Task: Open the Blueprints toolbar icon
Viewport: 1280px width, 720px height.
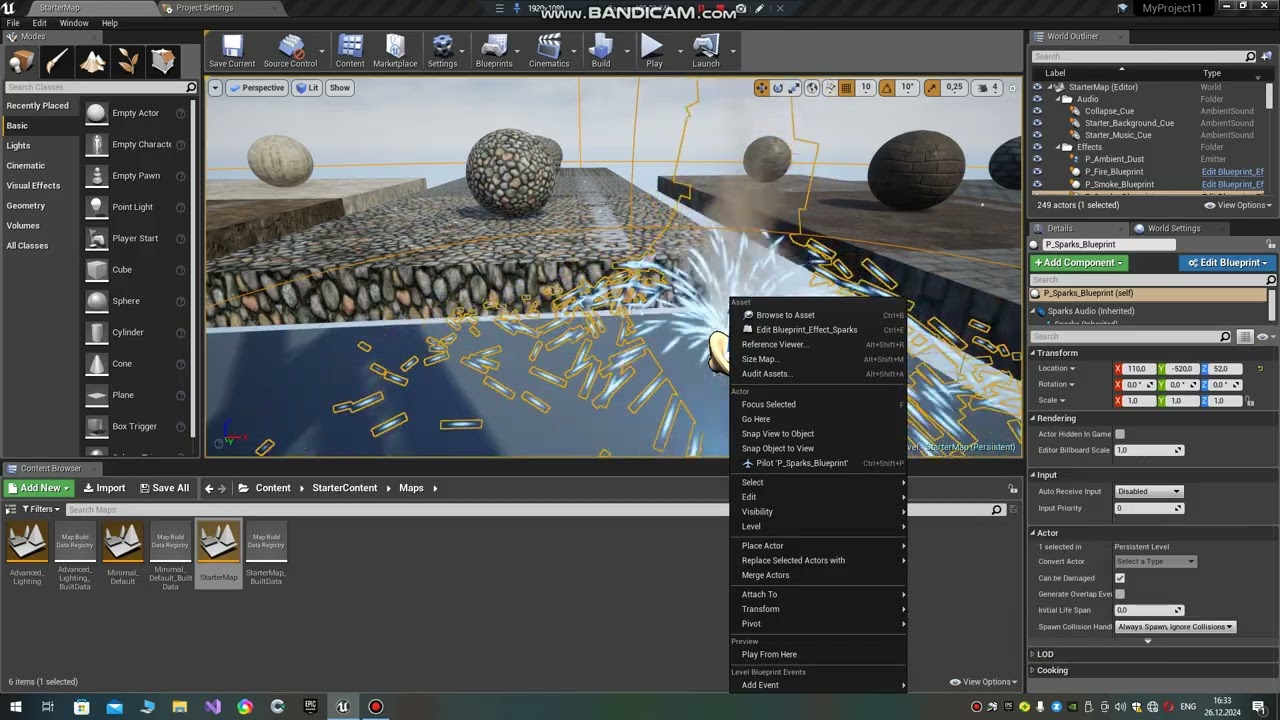Action: [494, 51]
